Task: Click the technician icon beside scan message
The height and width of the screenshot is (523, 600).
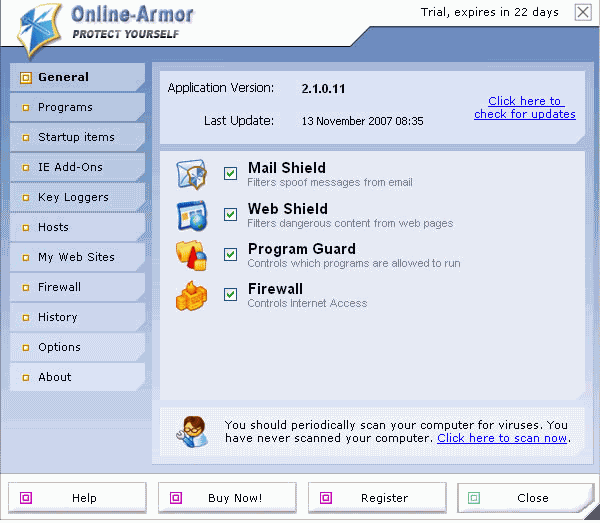Action: point(192,432)
